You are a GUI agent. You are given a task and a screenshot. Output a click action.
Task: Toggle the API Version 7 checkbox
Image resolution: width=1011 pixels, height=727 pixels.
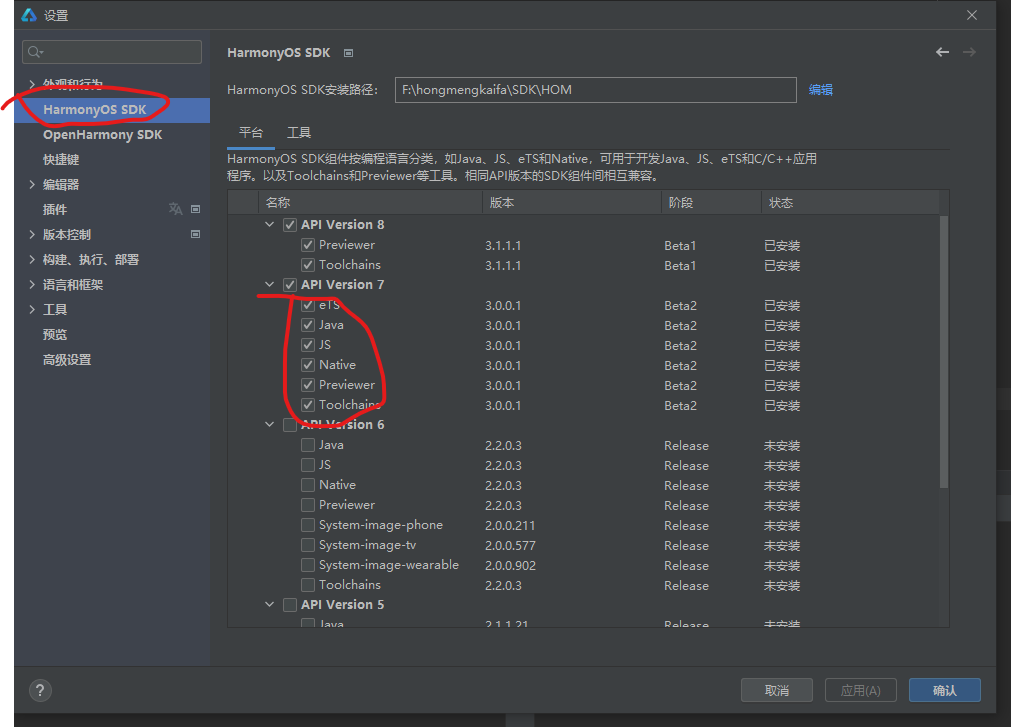pyautogui.click(x=290, y=285)
